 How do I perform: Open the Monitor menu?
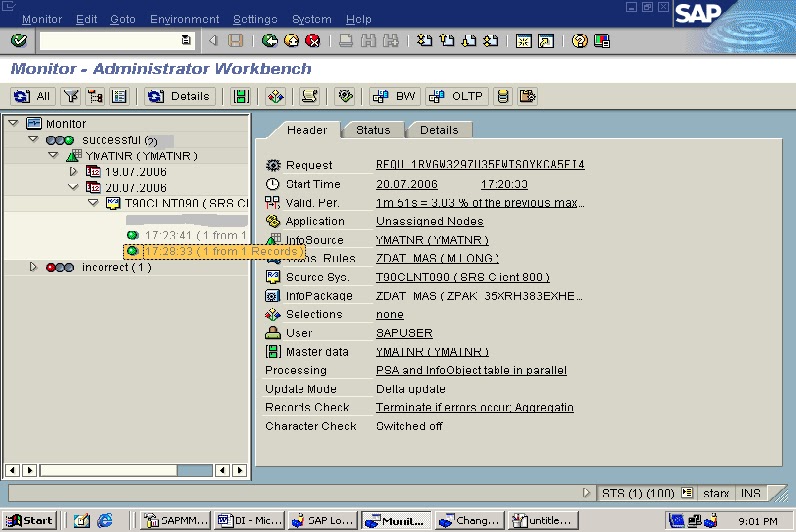point(42,19)
